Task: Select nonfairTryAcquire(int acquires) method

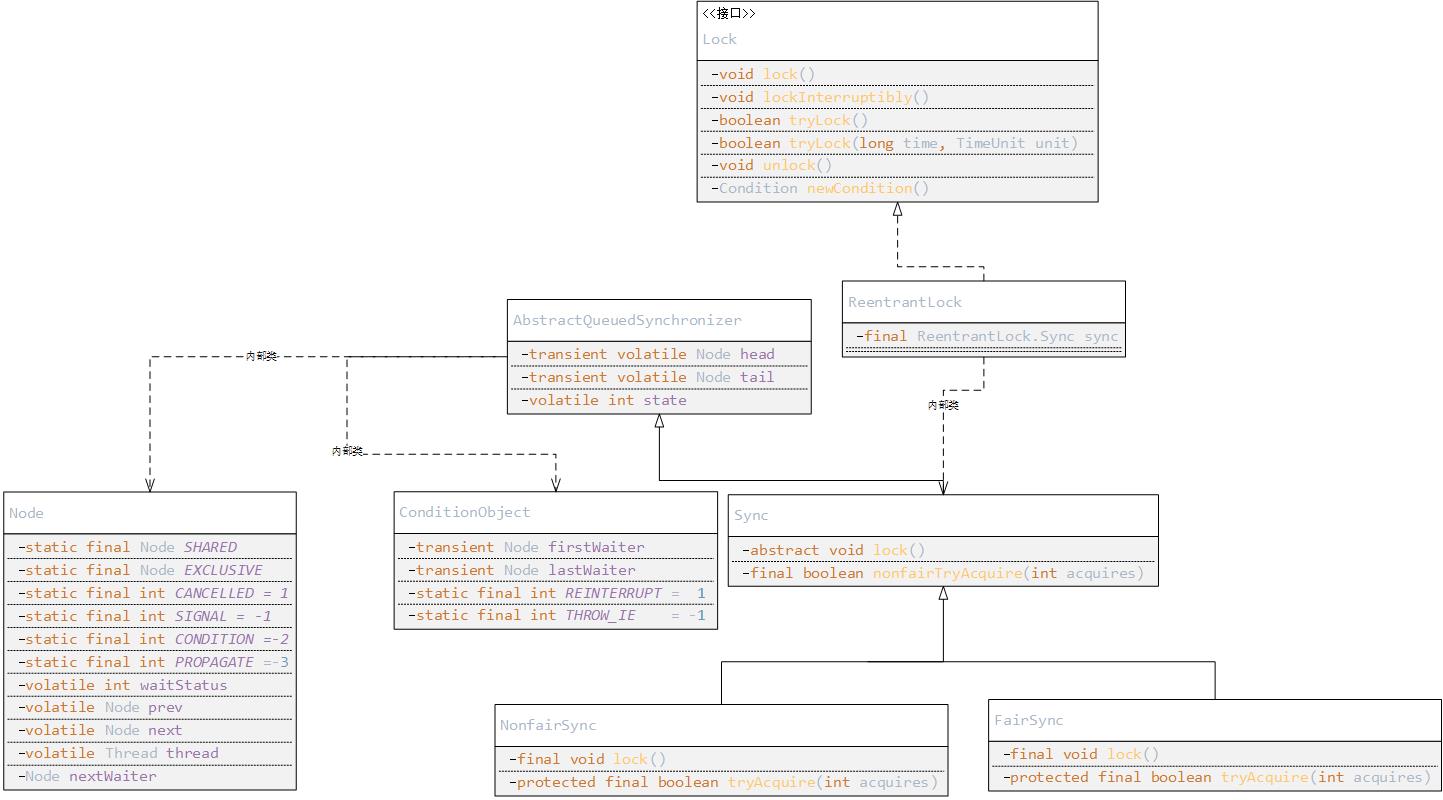Action: [943, 573]
